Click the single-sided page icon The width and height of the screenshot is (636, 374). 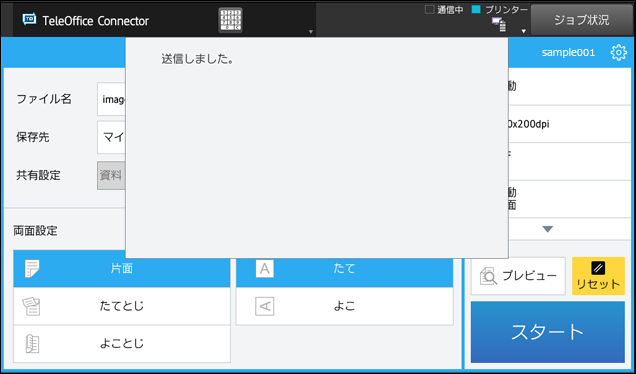pos(32,269)
